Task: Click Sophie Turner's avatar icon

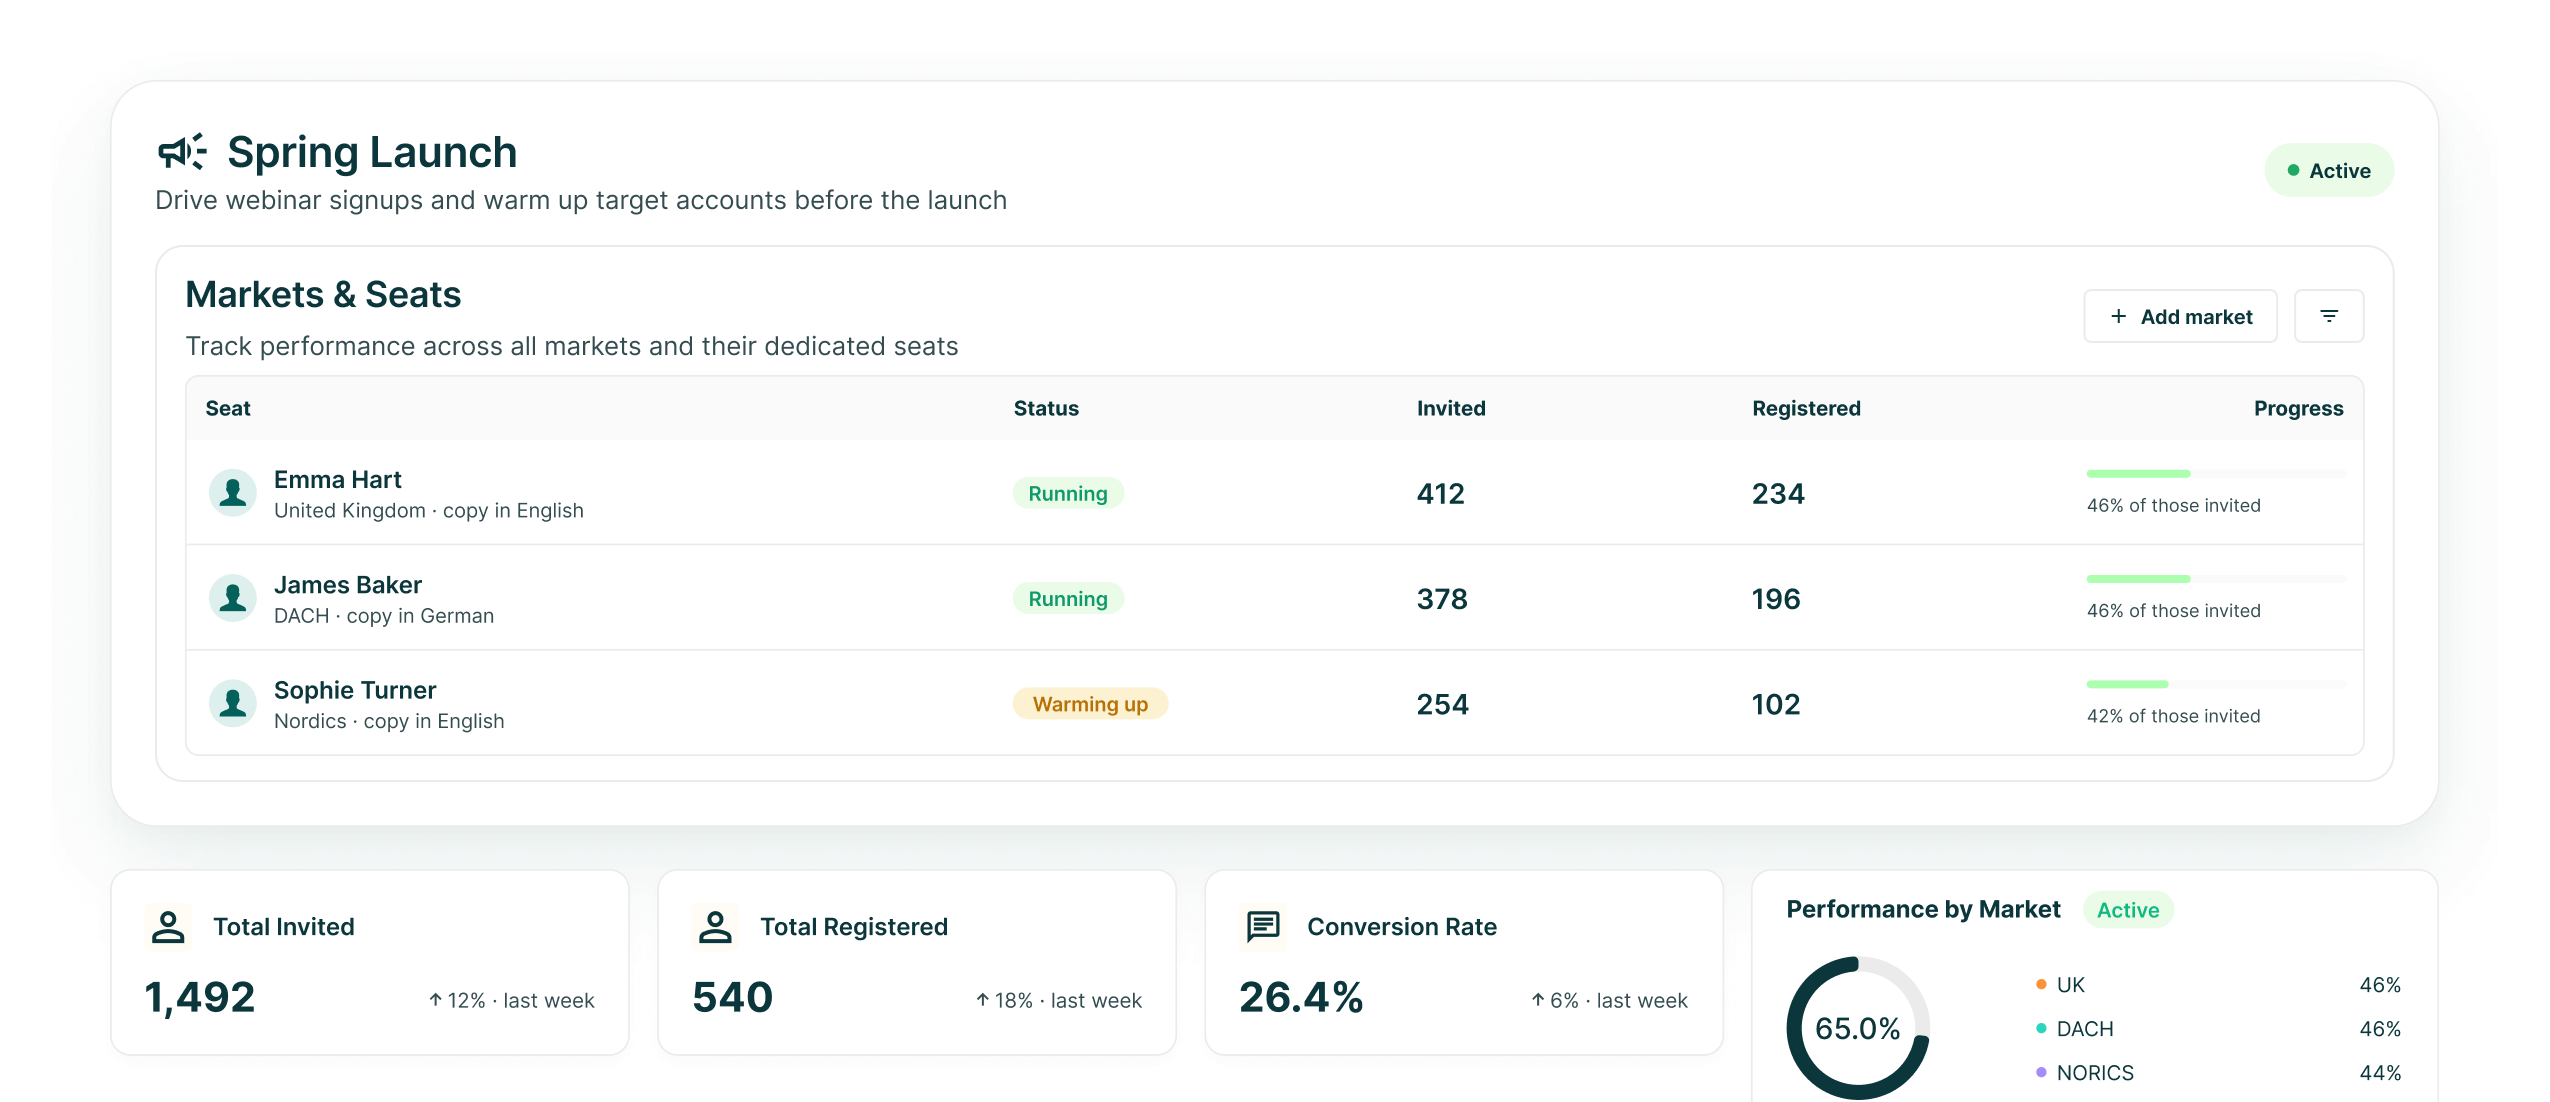Action: tap(233, 704)
